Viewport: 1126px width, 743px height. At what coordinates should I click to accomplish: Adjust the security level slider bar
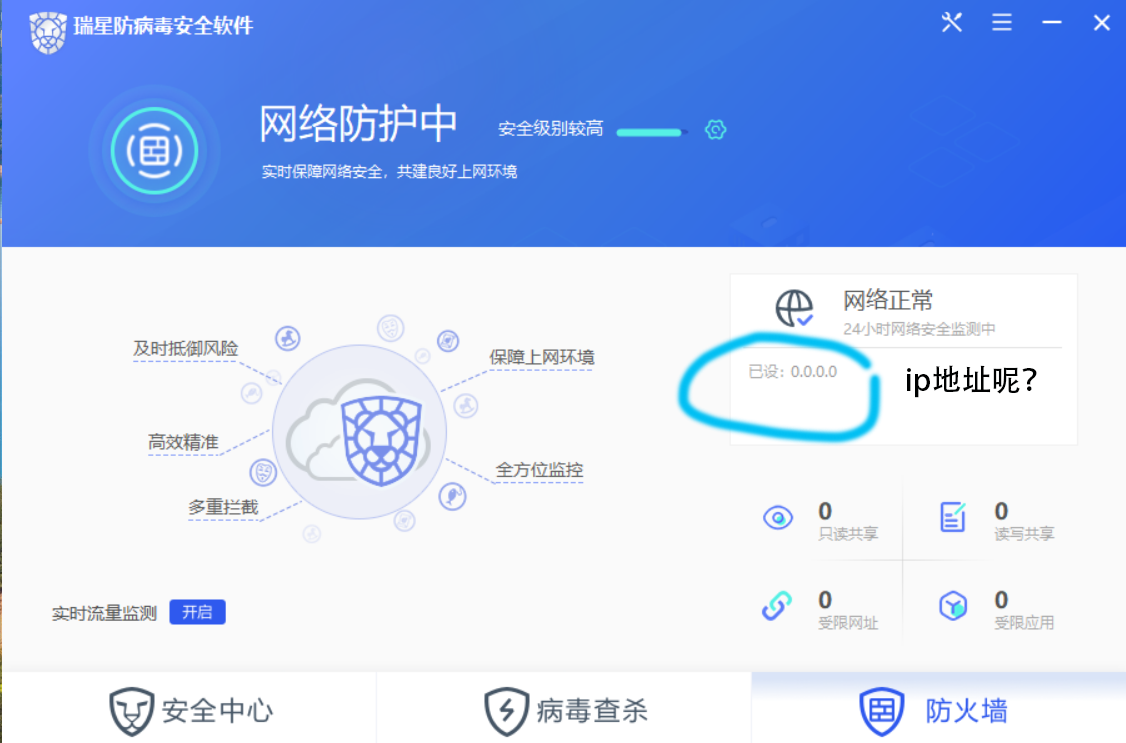tap(651, 132)
